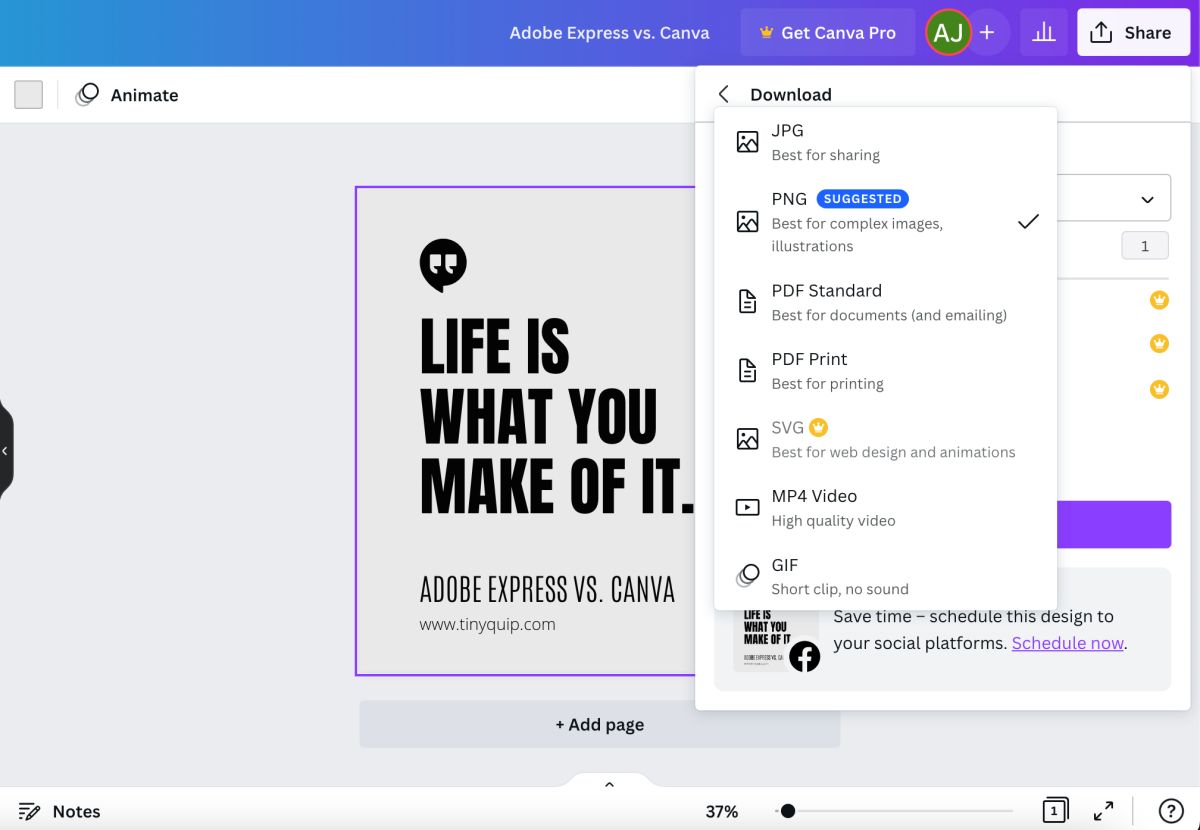The height and width of the screenshot is (830, 1200).
Task: Click the size value field showing 1
Action: (1145, 246)
